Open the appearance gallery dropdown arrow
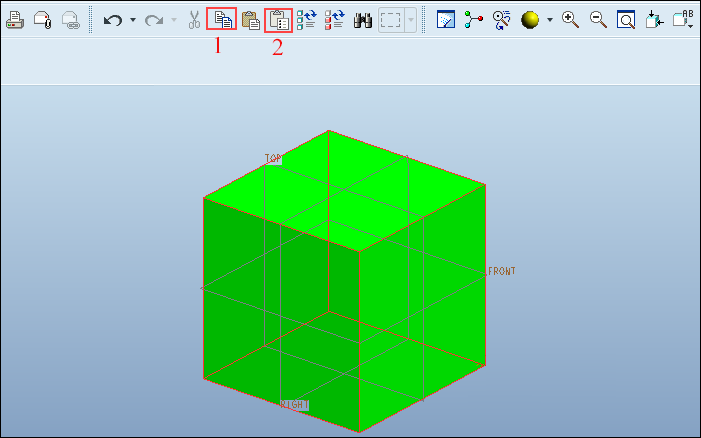 (550, 20)
